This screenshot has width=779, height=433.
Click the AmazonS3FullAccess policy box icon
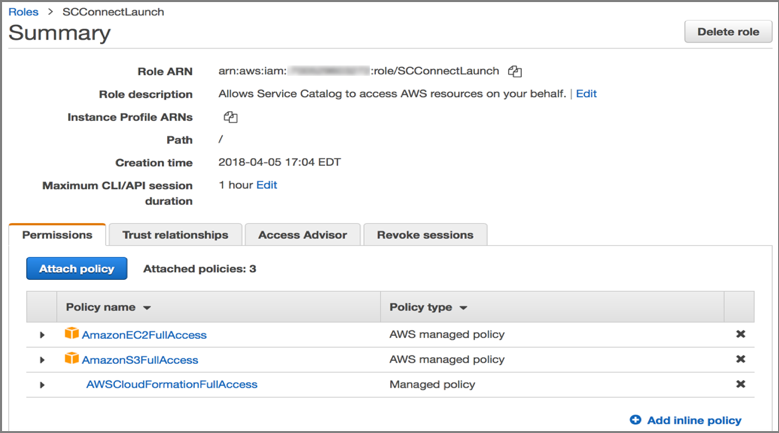coord(72,358)
